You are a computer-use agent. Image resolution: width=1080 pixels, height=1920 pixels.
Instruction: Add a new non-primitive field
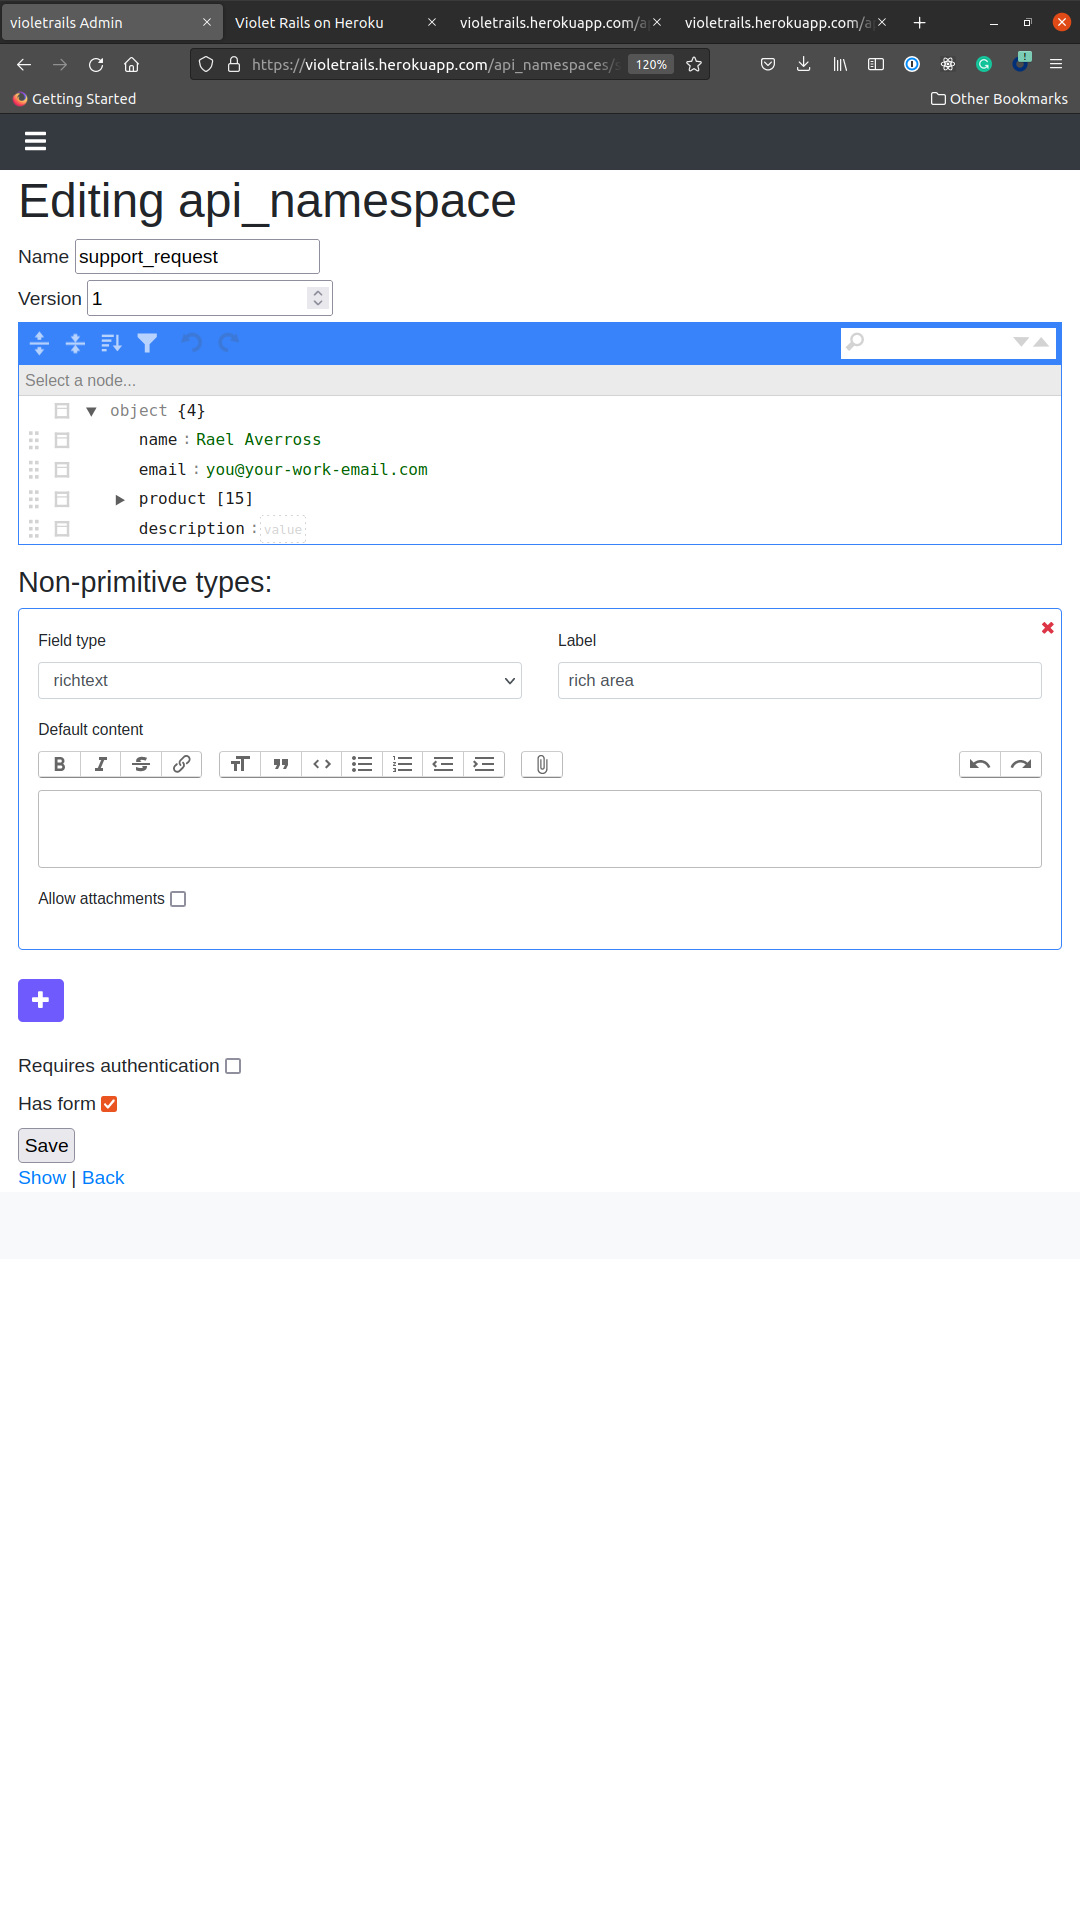41,1000
